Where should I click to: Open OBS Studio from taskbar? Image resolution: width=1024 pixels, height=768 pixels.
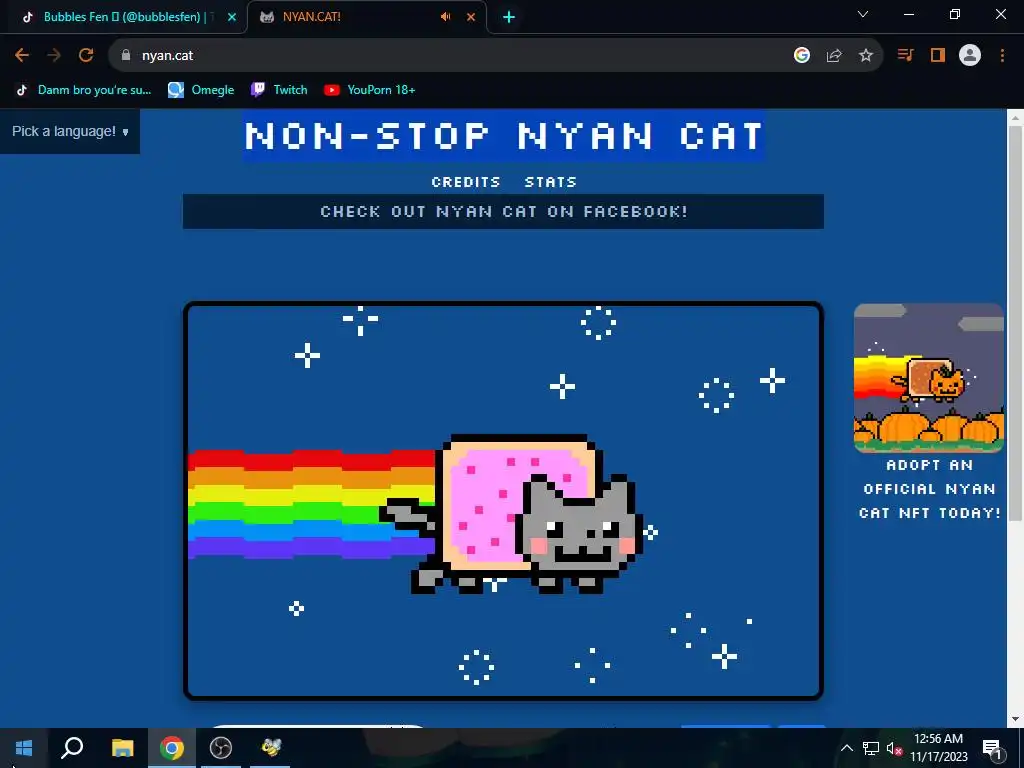[x=221, y=748]
